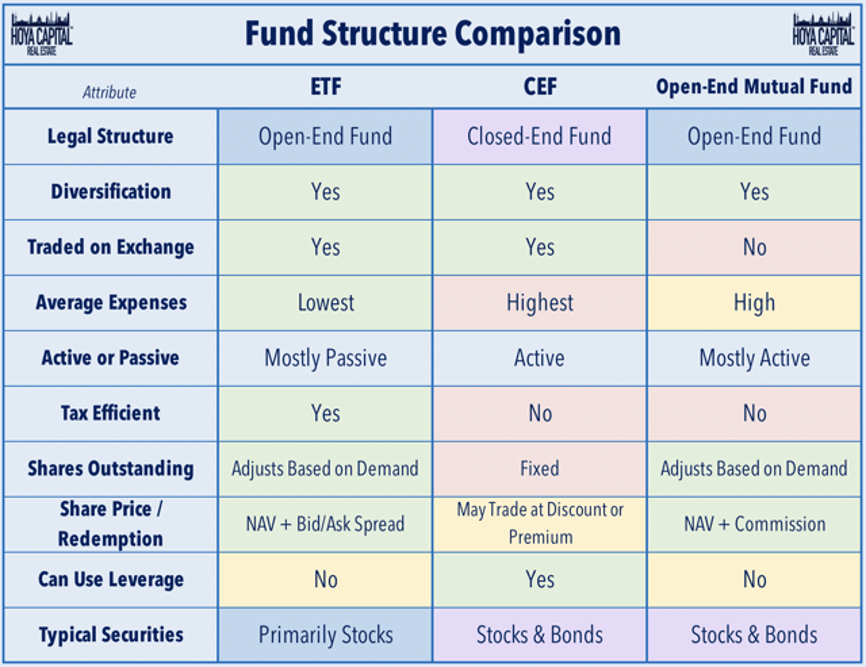Click the Fund Structure Comparison title
This screenshot has width=866, height=667.
point(433,34)
